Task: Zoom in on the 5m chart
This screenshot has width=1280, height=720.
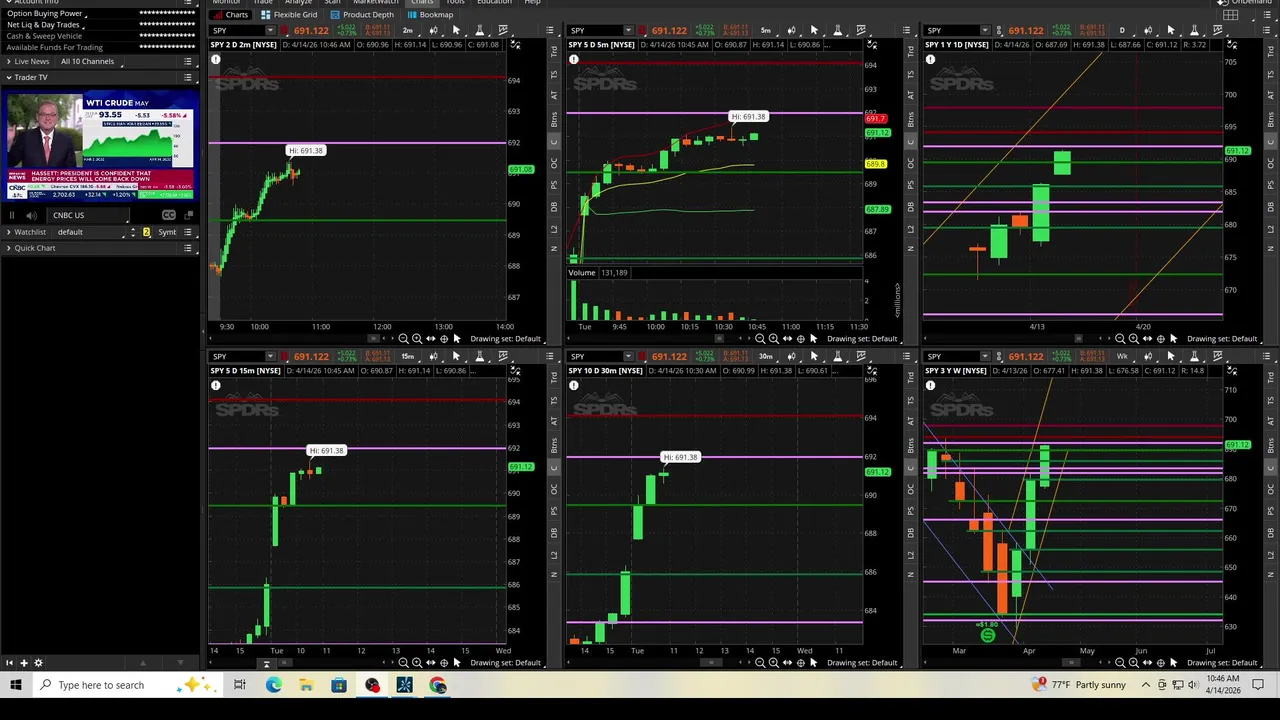Action: point(773,338)
